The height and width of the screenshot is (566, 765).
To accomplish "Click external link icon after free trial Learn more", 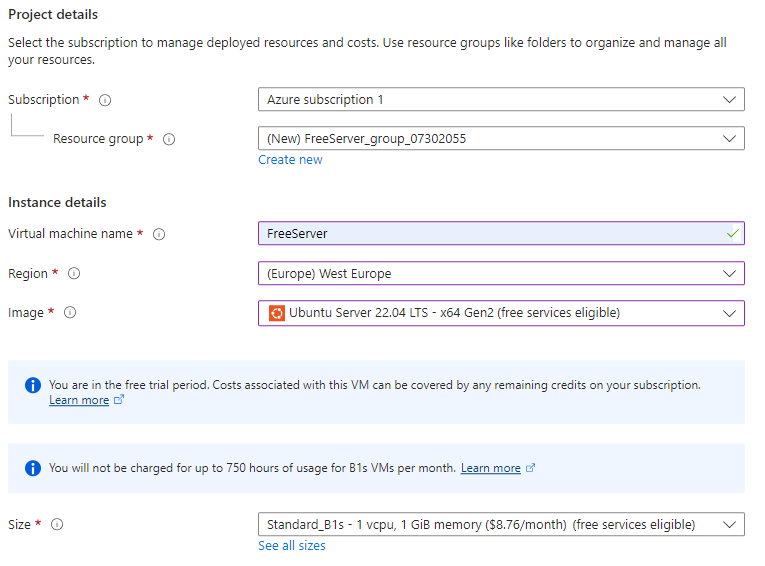I will click(119, 400).
